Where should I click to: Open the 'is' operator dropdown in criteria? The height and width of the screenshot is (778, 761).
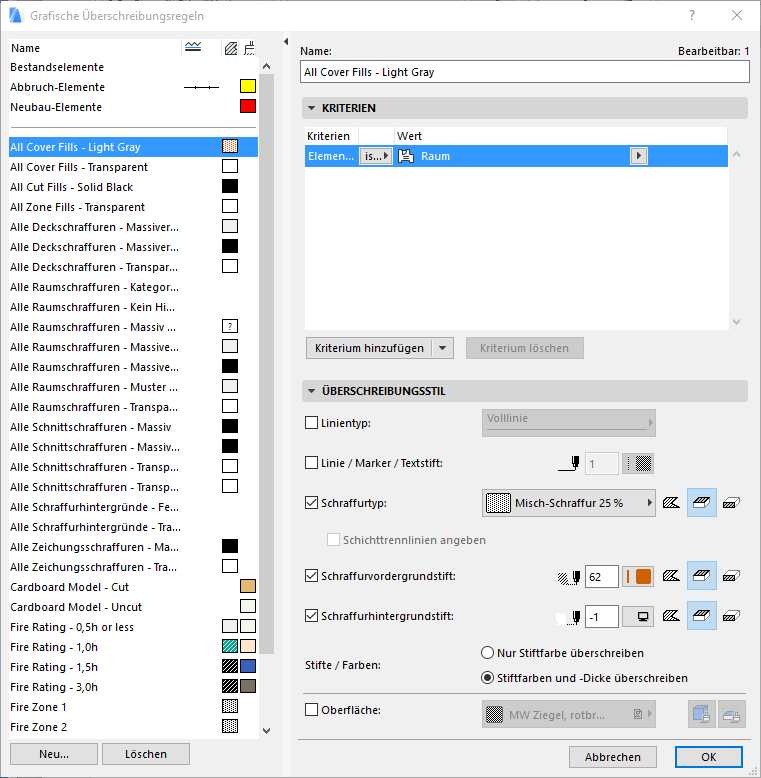376,156
